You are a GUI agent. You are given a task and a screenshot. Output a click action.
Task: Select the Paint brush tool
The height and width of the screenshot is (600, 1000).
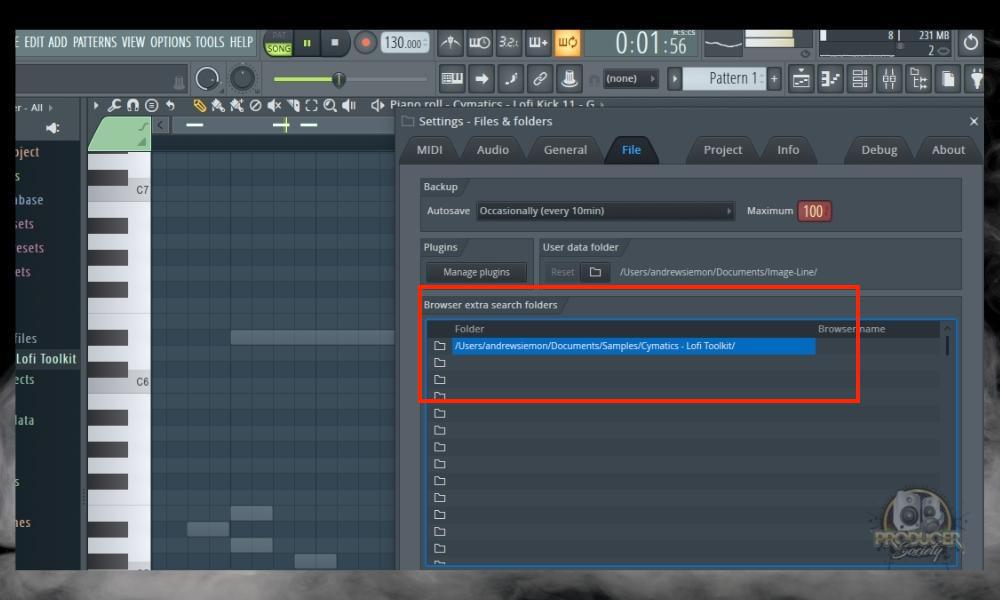(218, 105)
